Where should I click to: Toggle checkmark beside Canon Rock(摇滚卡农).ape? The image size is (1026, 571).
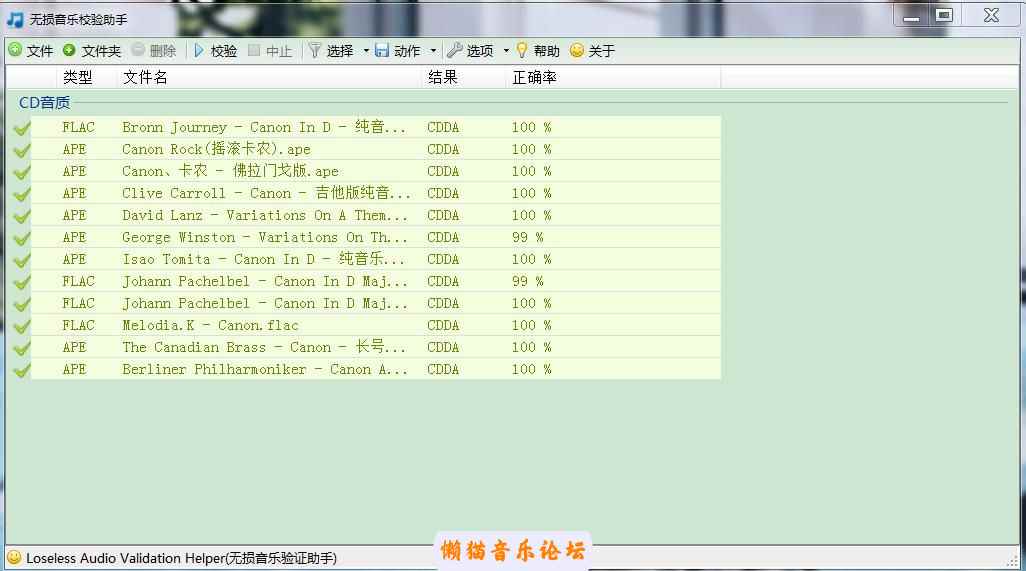(x=21, y=150)
